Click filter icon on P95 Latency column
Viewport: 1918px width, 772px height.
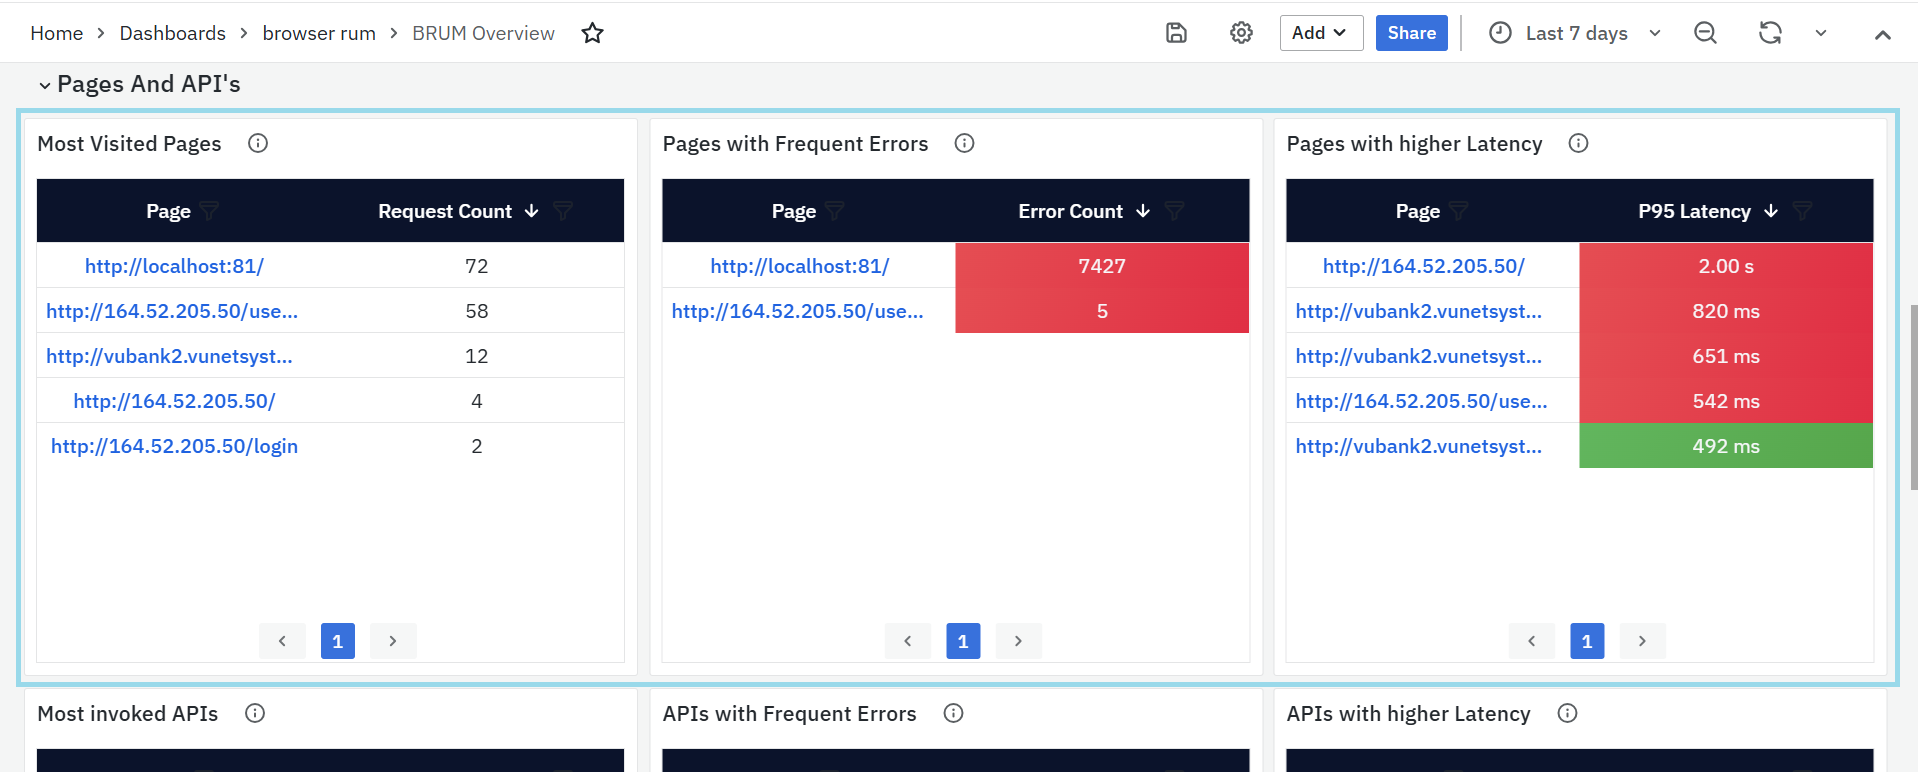click(x=1802, y=211)
